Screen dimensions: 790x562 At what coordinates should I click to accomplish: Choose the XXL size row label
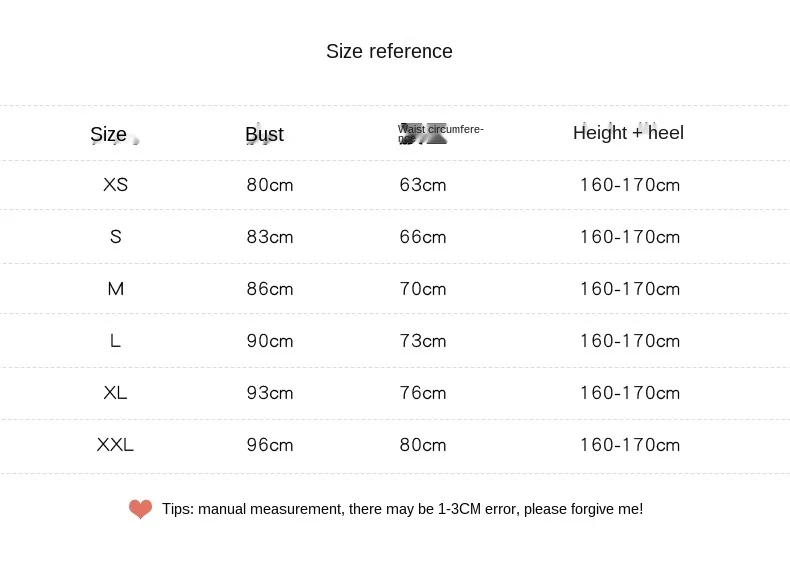pyautogui.click(x=115, y=445)
